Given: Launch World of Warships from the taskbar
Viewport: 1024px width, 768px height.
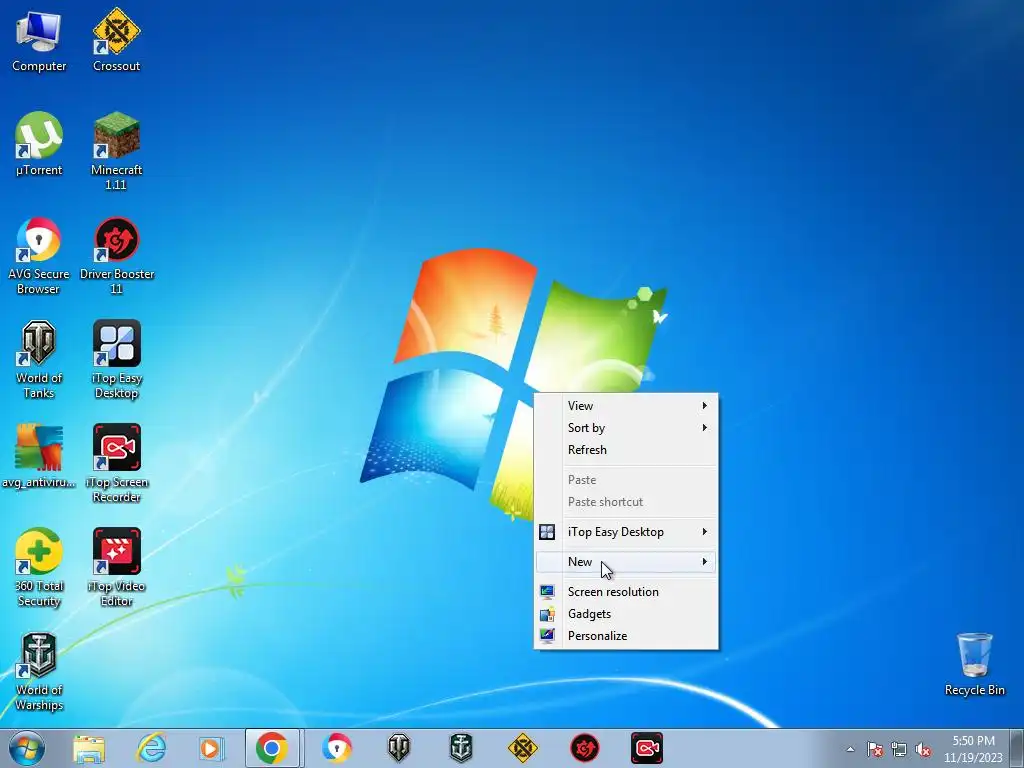Looking at the screenshot, I should click(460, 748).
